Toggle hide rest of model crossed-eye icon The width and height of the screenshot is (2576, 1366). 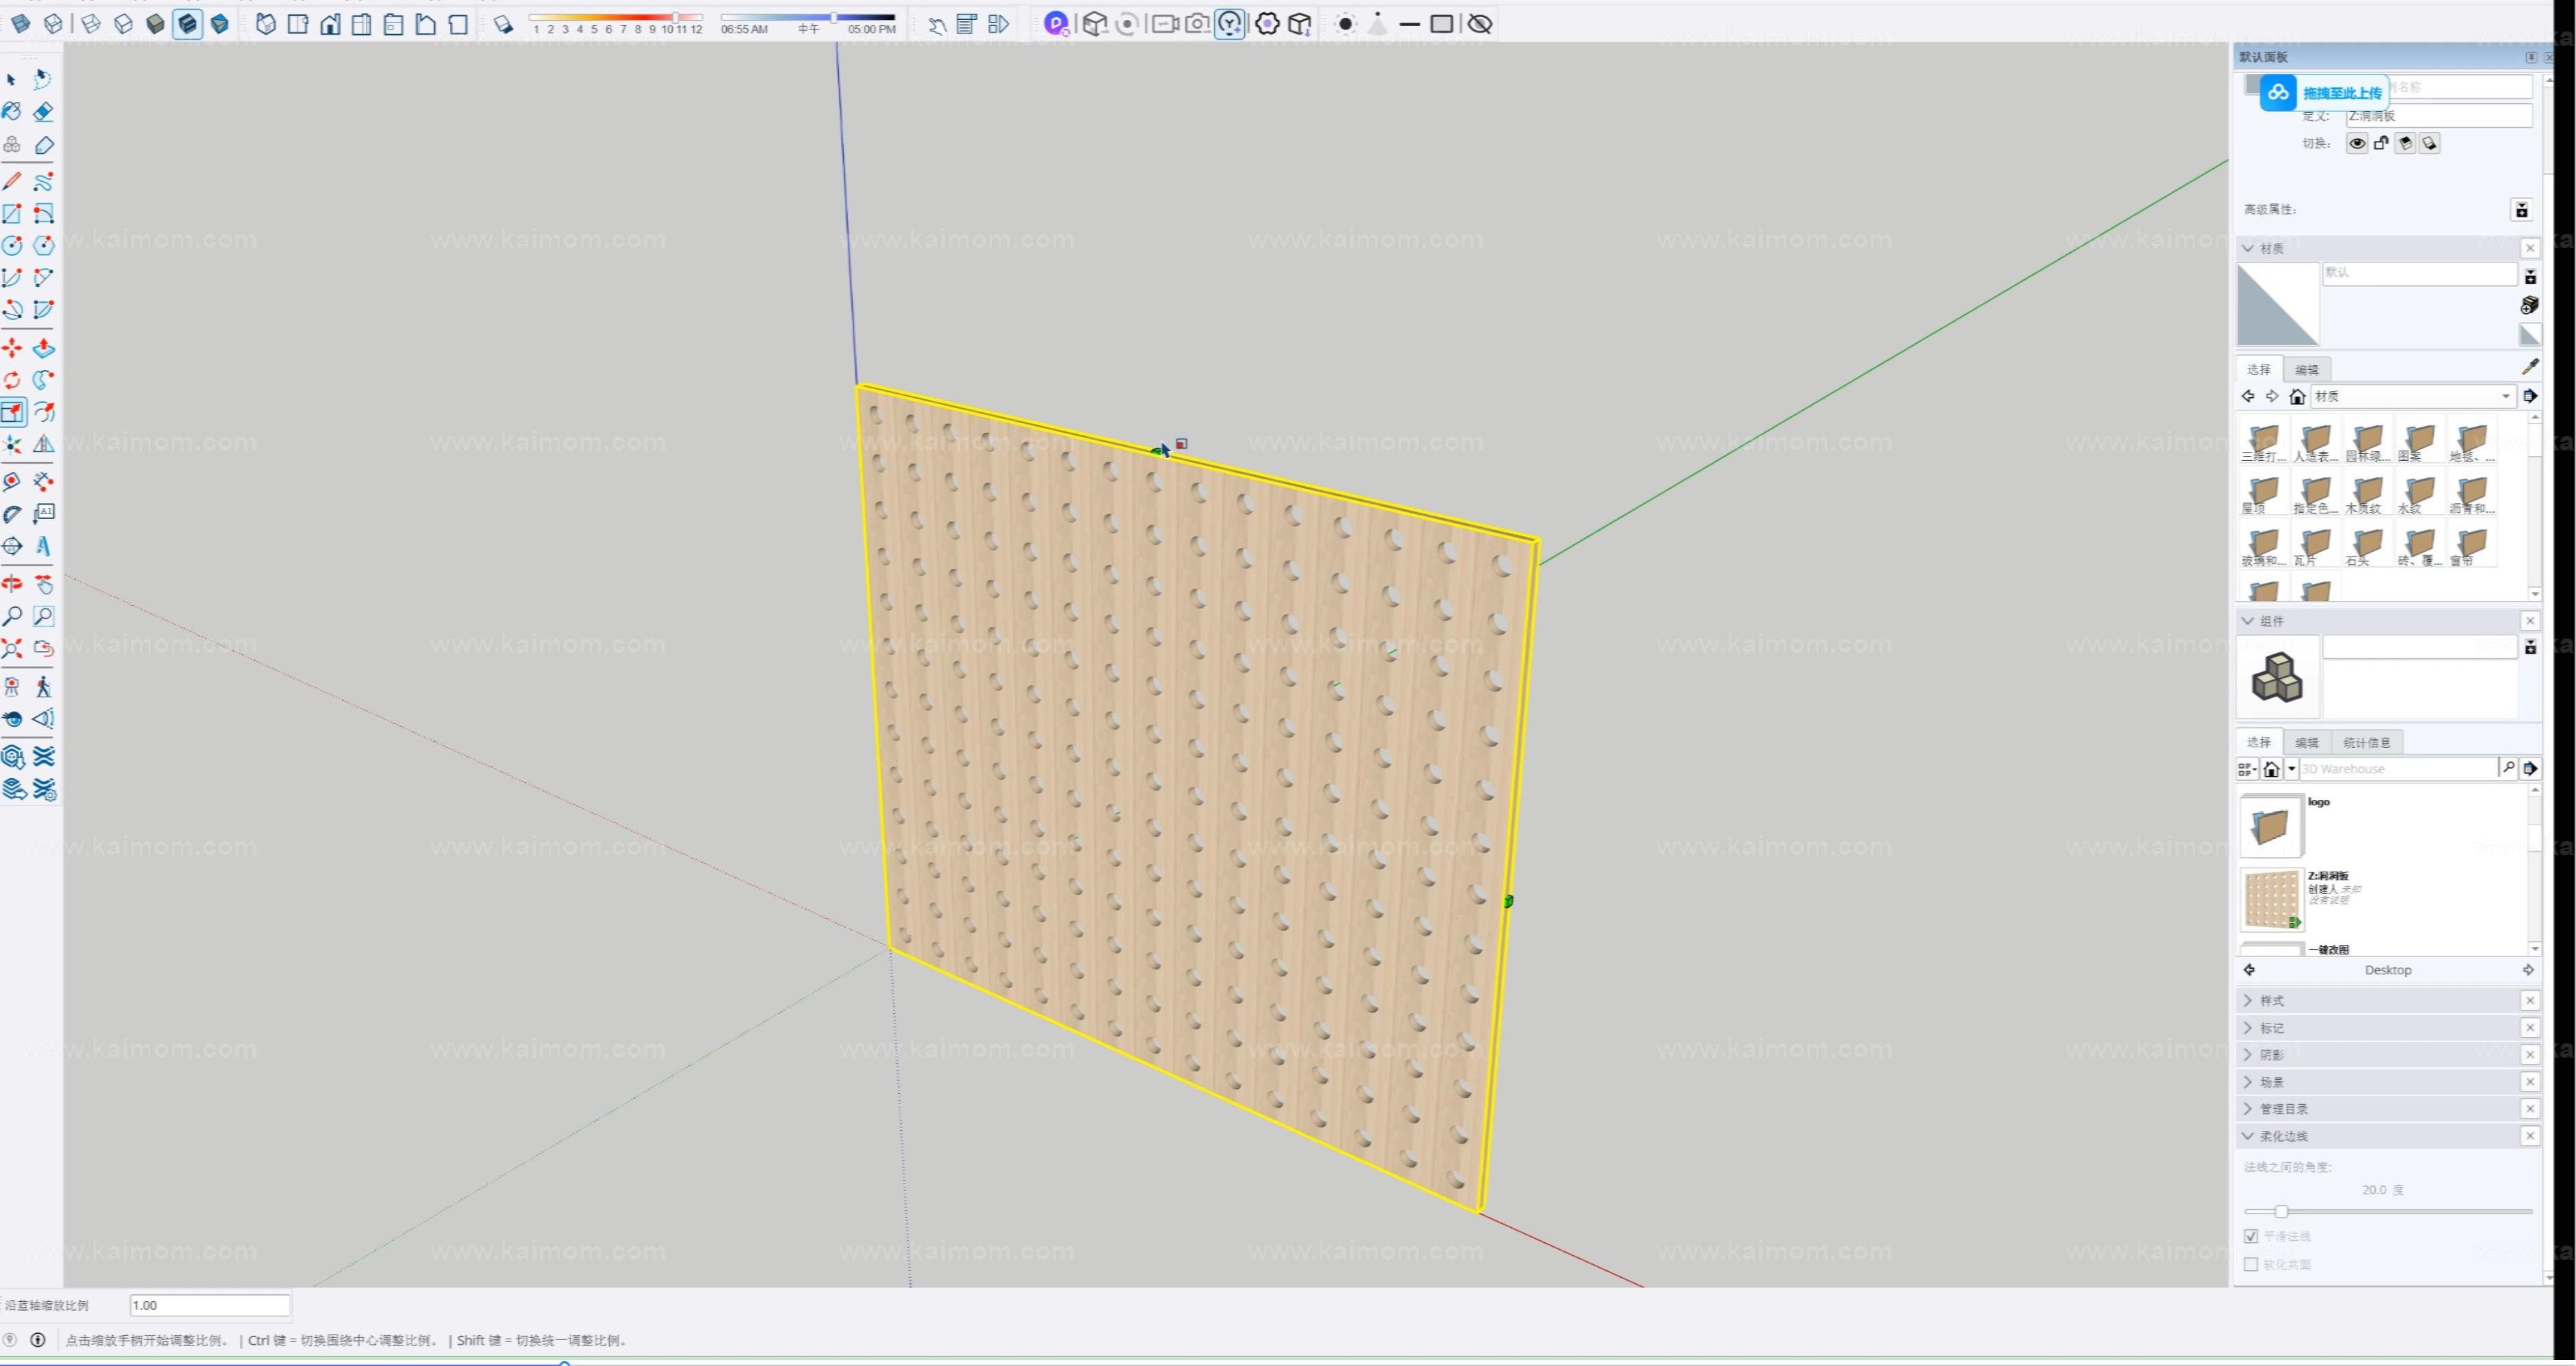pos(1480,24)
